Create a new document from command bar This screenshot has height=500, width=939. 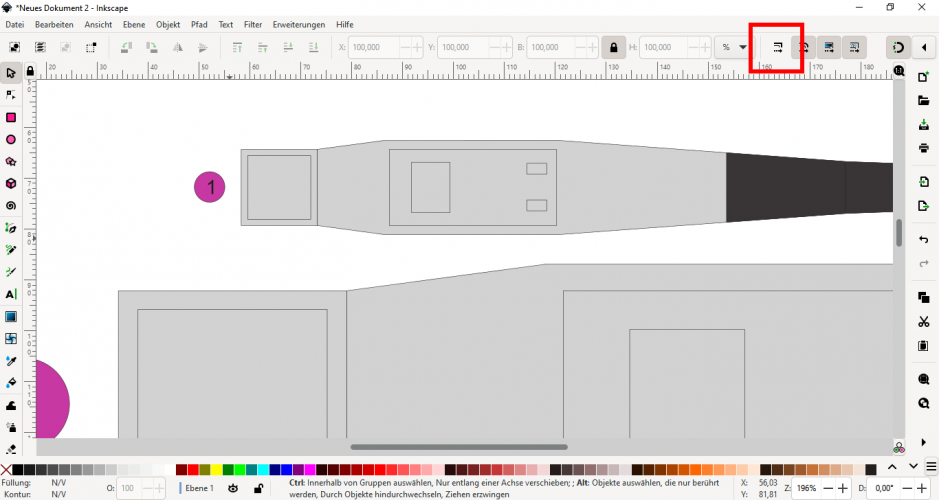[923, 77]
